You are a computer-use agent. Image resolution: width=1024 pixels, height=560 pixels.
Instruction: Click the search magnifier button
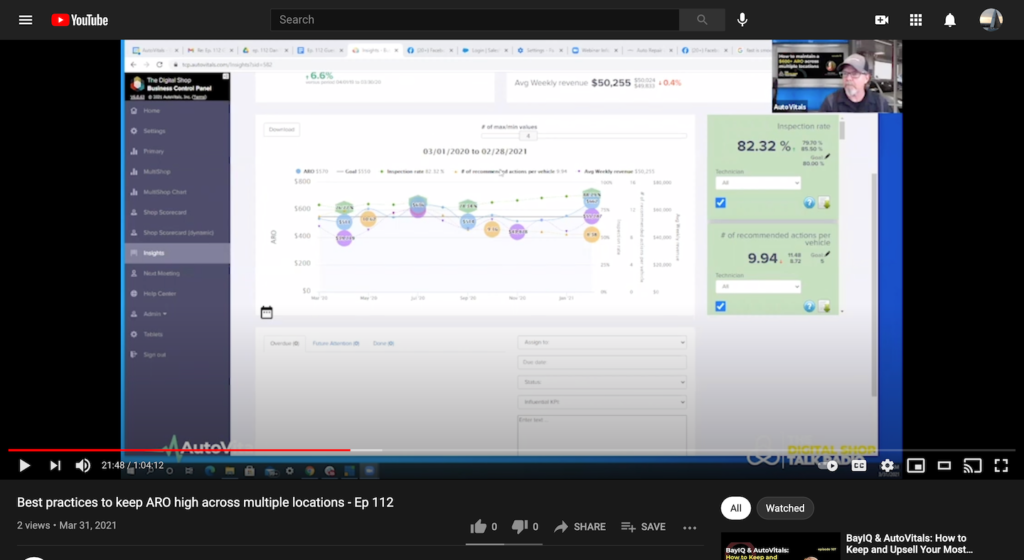(x=701, y=20)
